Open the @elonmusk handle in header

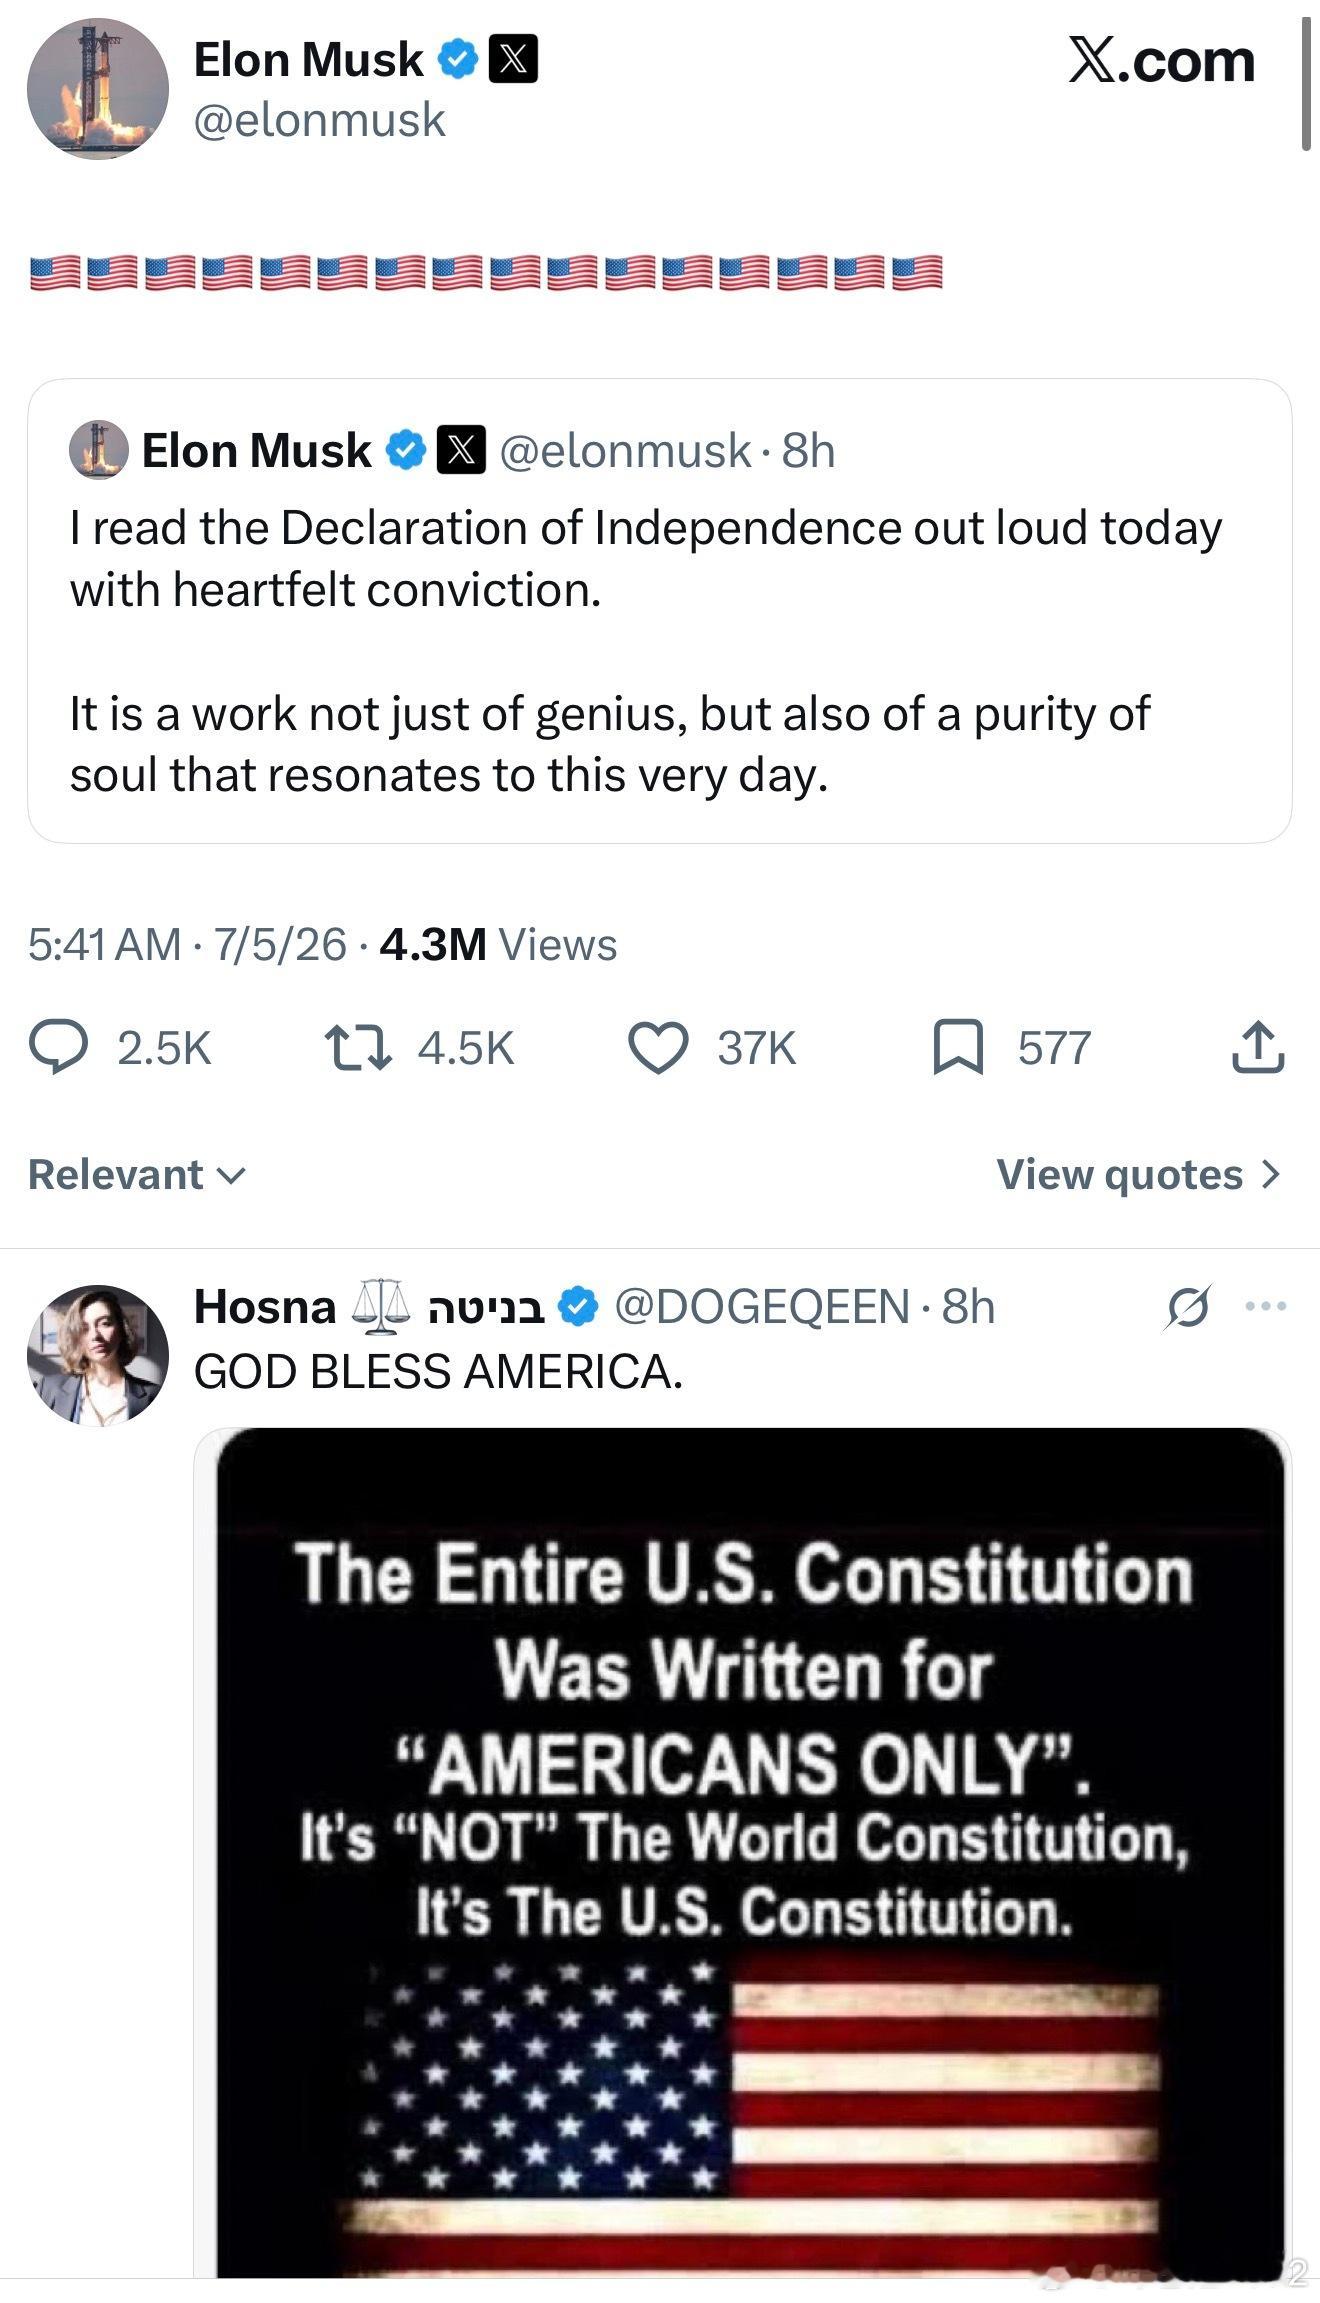pos(319,120)
